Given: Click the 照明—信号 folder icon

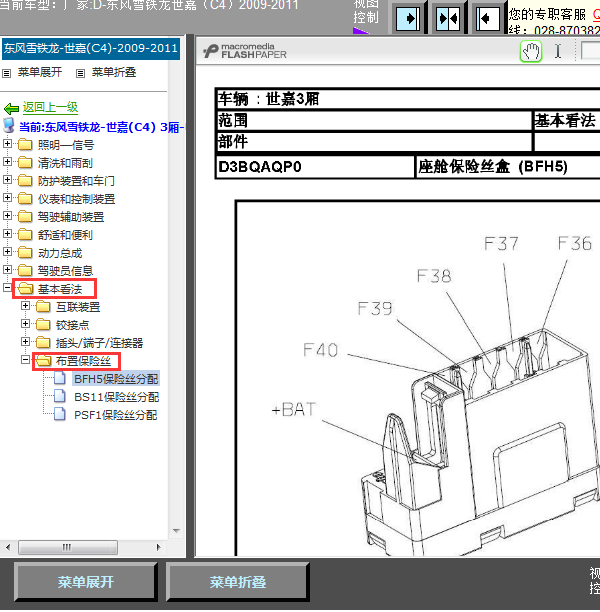Looking at the screenshot, I should 25,145.
